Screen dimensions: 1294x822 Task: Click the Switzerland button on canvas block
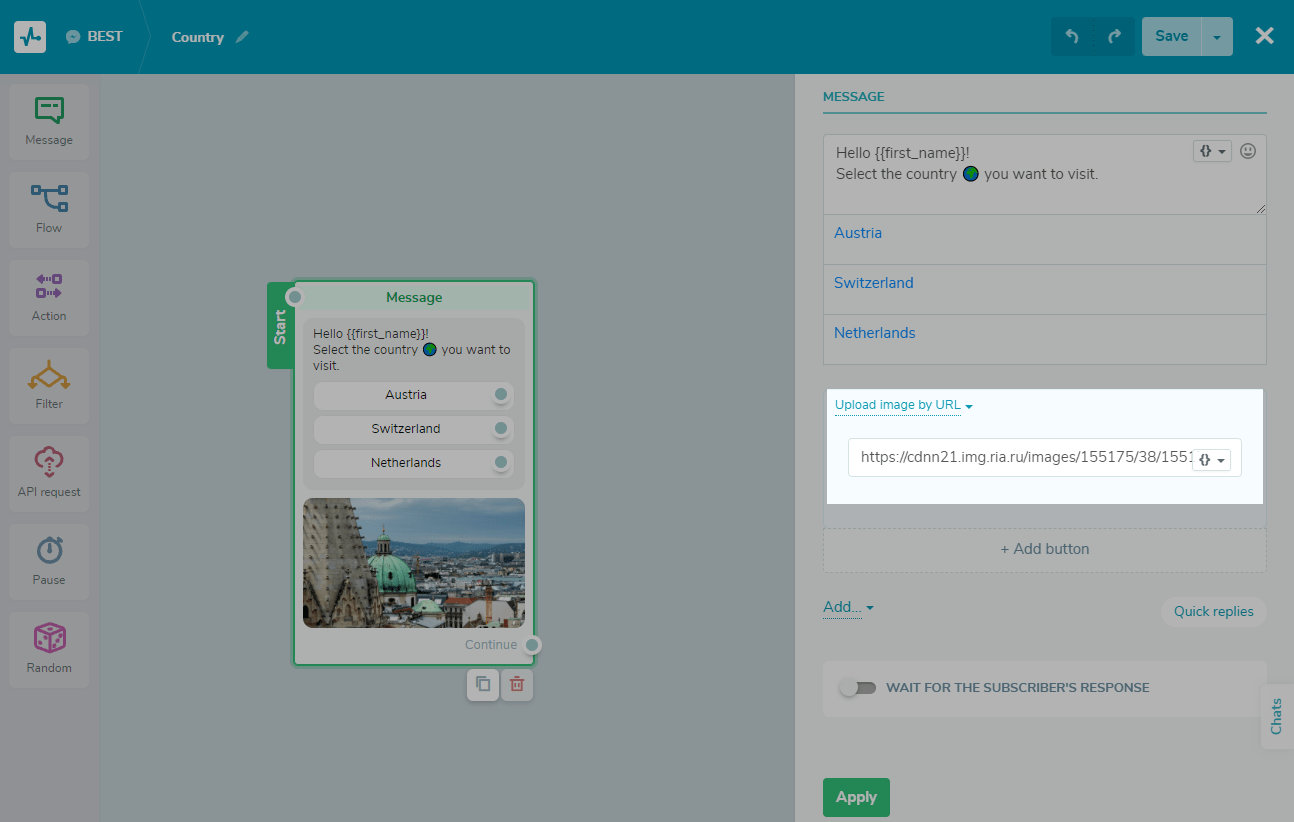pos(406,429)
